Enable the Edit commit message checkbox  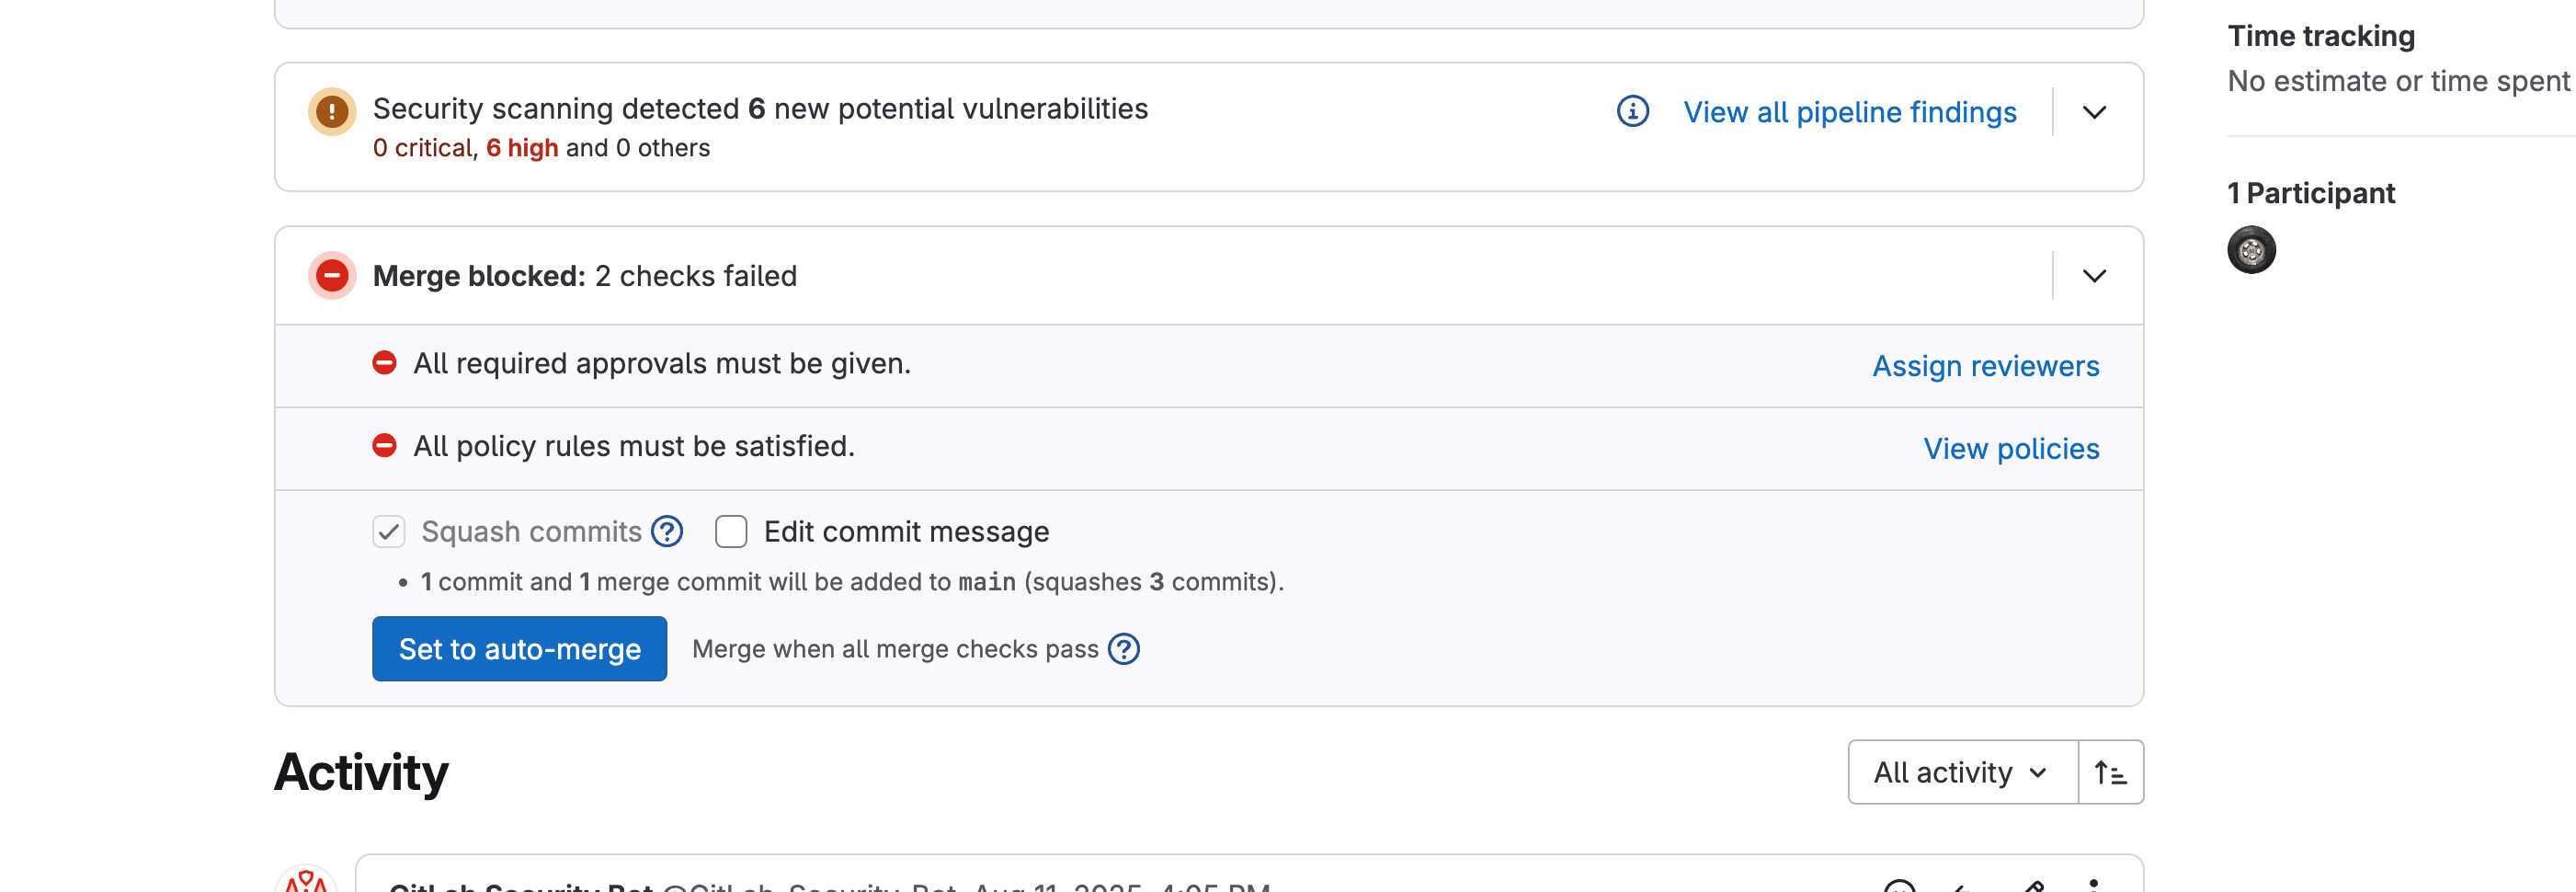pyautogui.click(x=731, y=531)
